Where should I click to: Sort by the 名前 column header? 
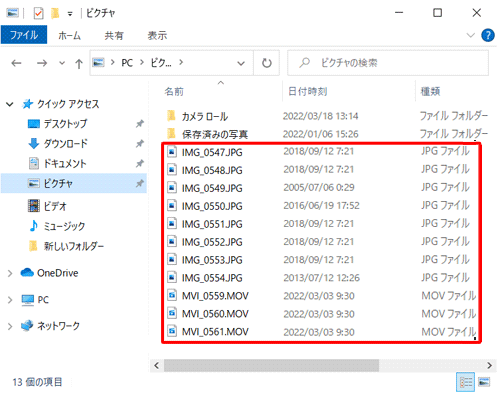point(174,91)
